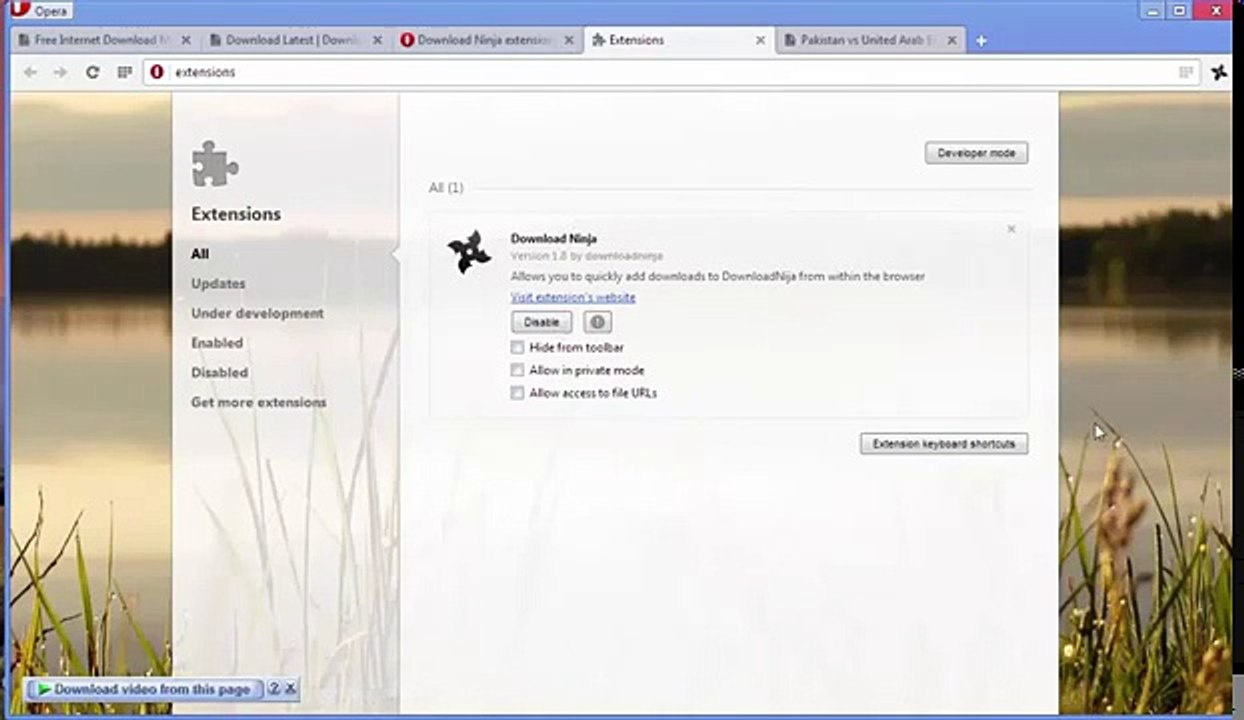The image size is (1244, 720).
Task: Enable Allow in private mode
Action: [517, 370]
